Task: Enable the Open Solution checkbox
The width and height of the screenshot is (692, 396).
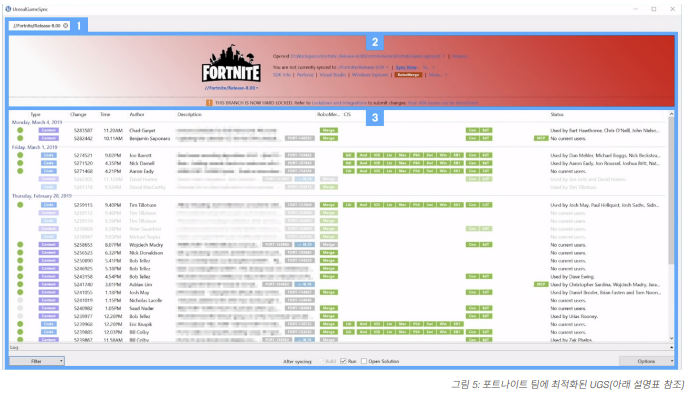Action: point(364,361)
